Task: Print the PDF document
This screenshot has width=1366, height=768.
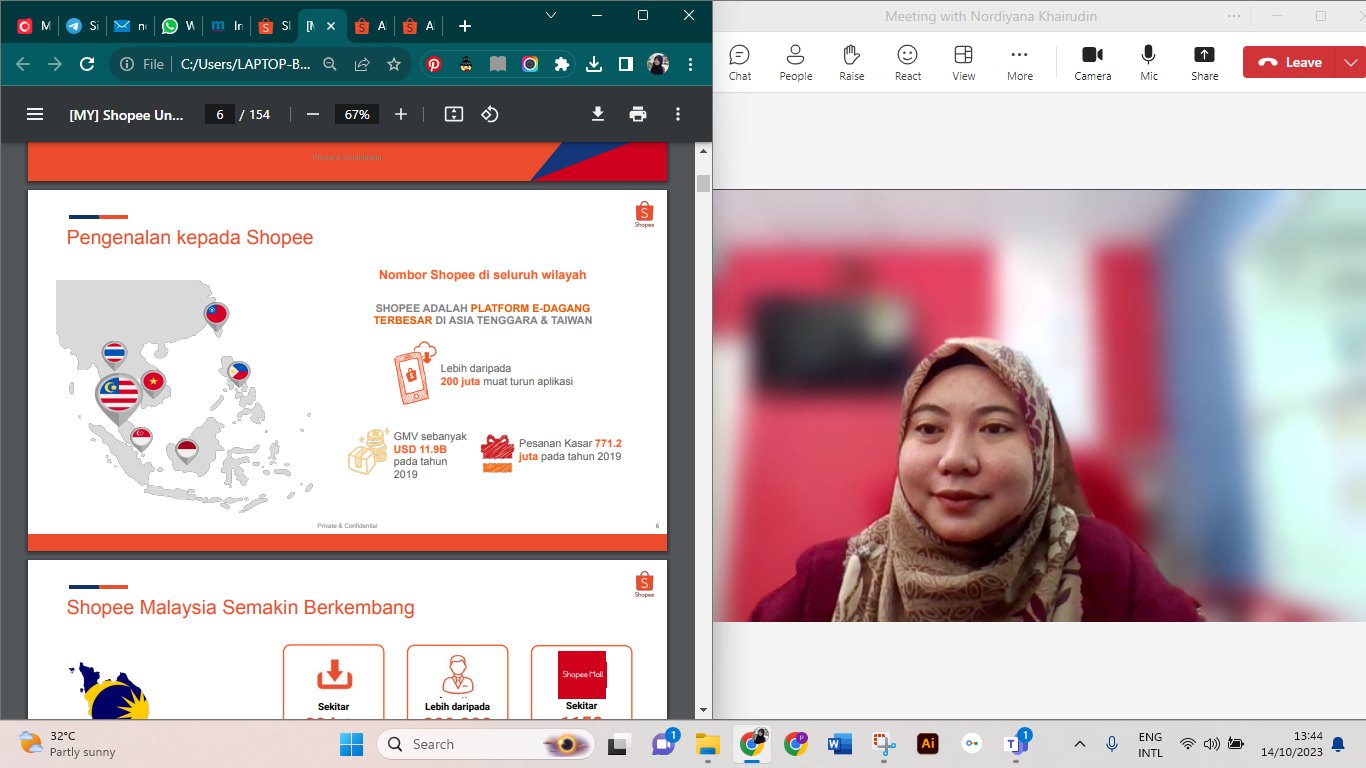Action: click(638, 114)
